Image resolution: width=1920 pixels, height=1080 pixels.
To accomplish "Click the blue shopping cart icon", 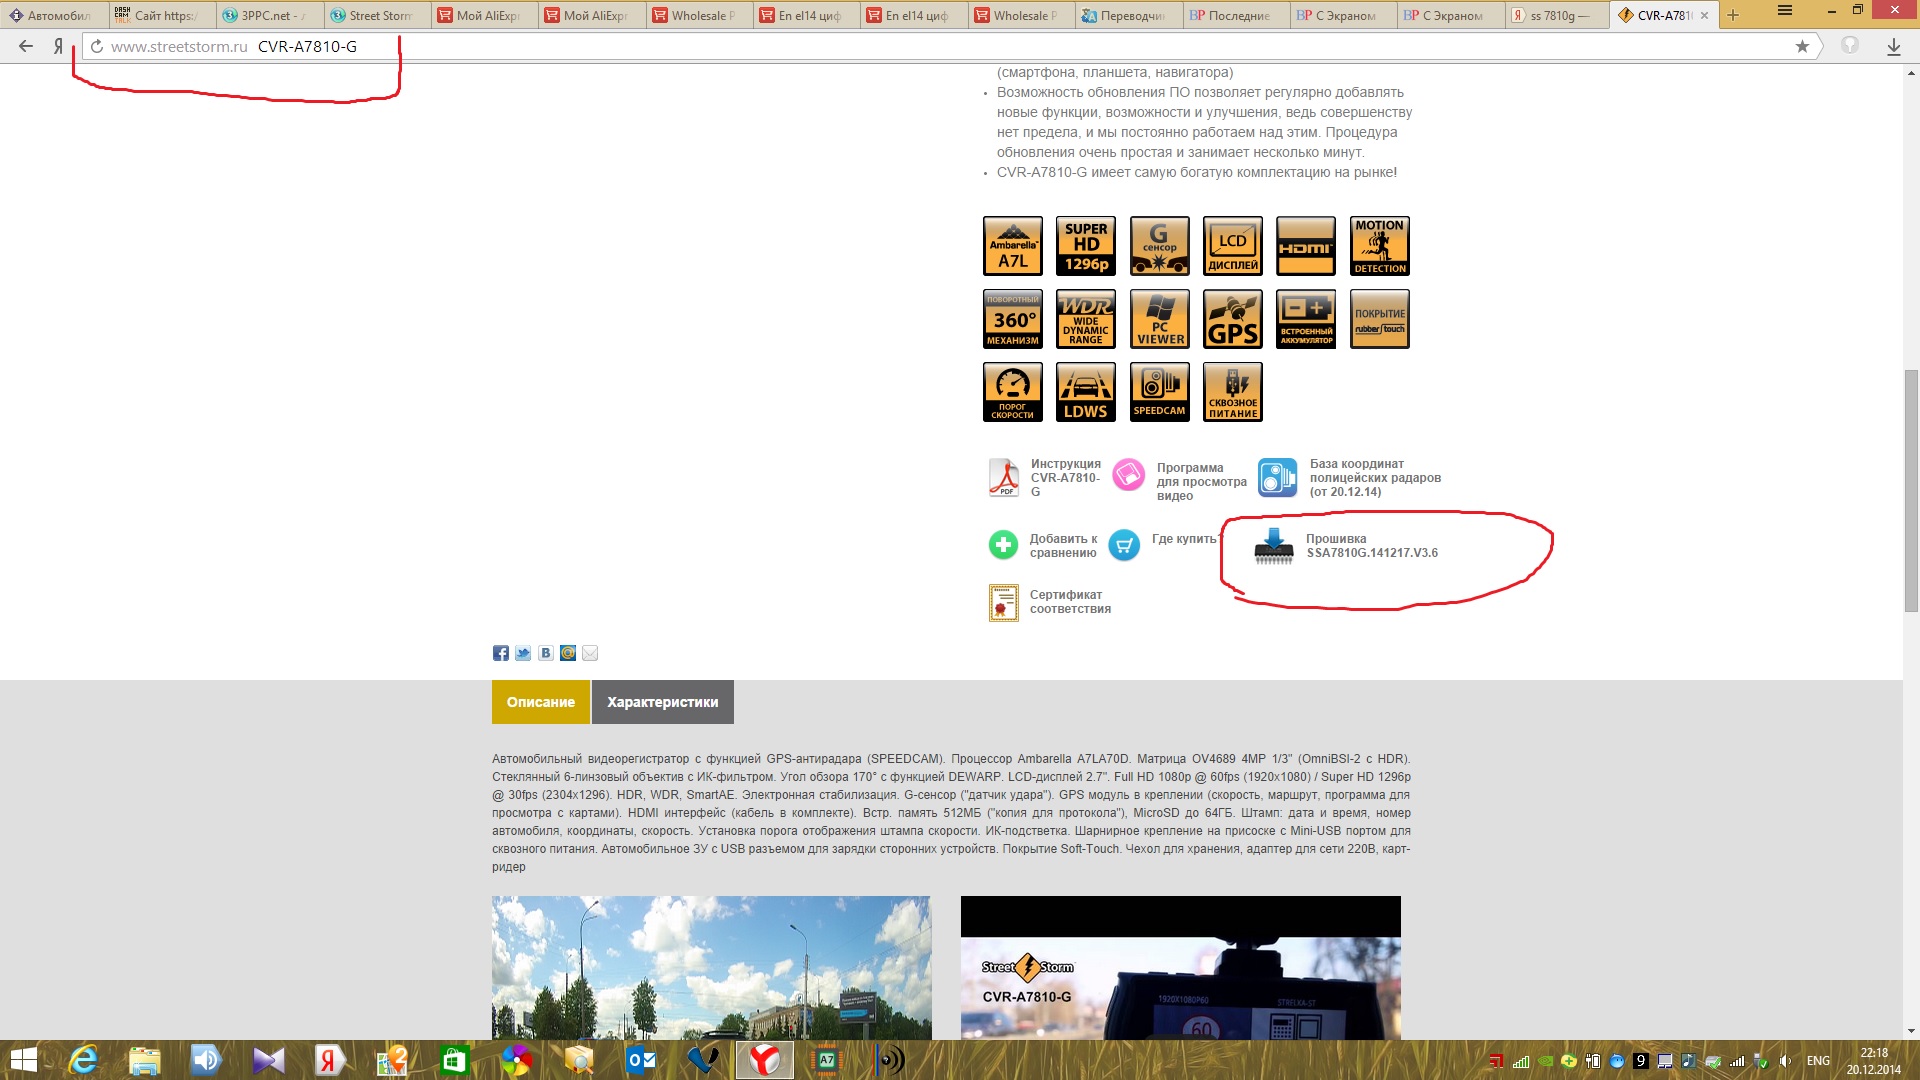I will (1124, 545).
